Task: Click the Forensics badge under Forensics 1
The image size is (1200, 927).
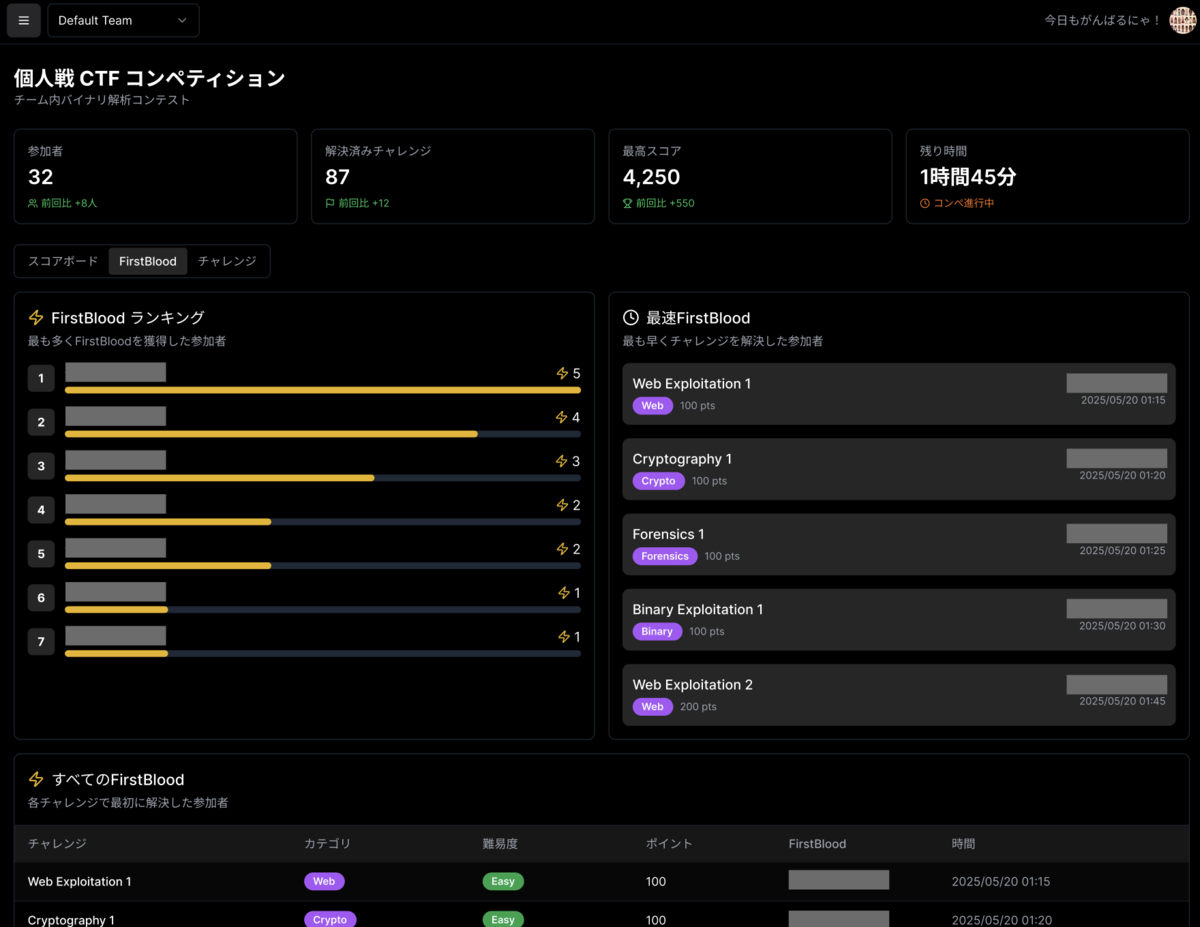Action: [664, 555]
